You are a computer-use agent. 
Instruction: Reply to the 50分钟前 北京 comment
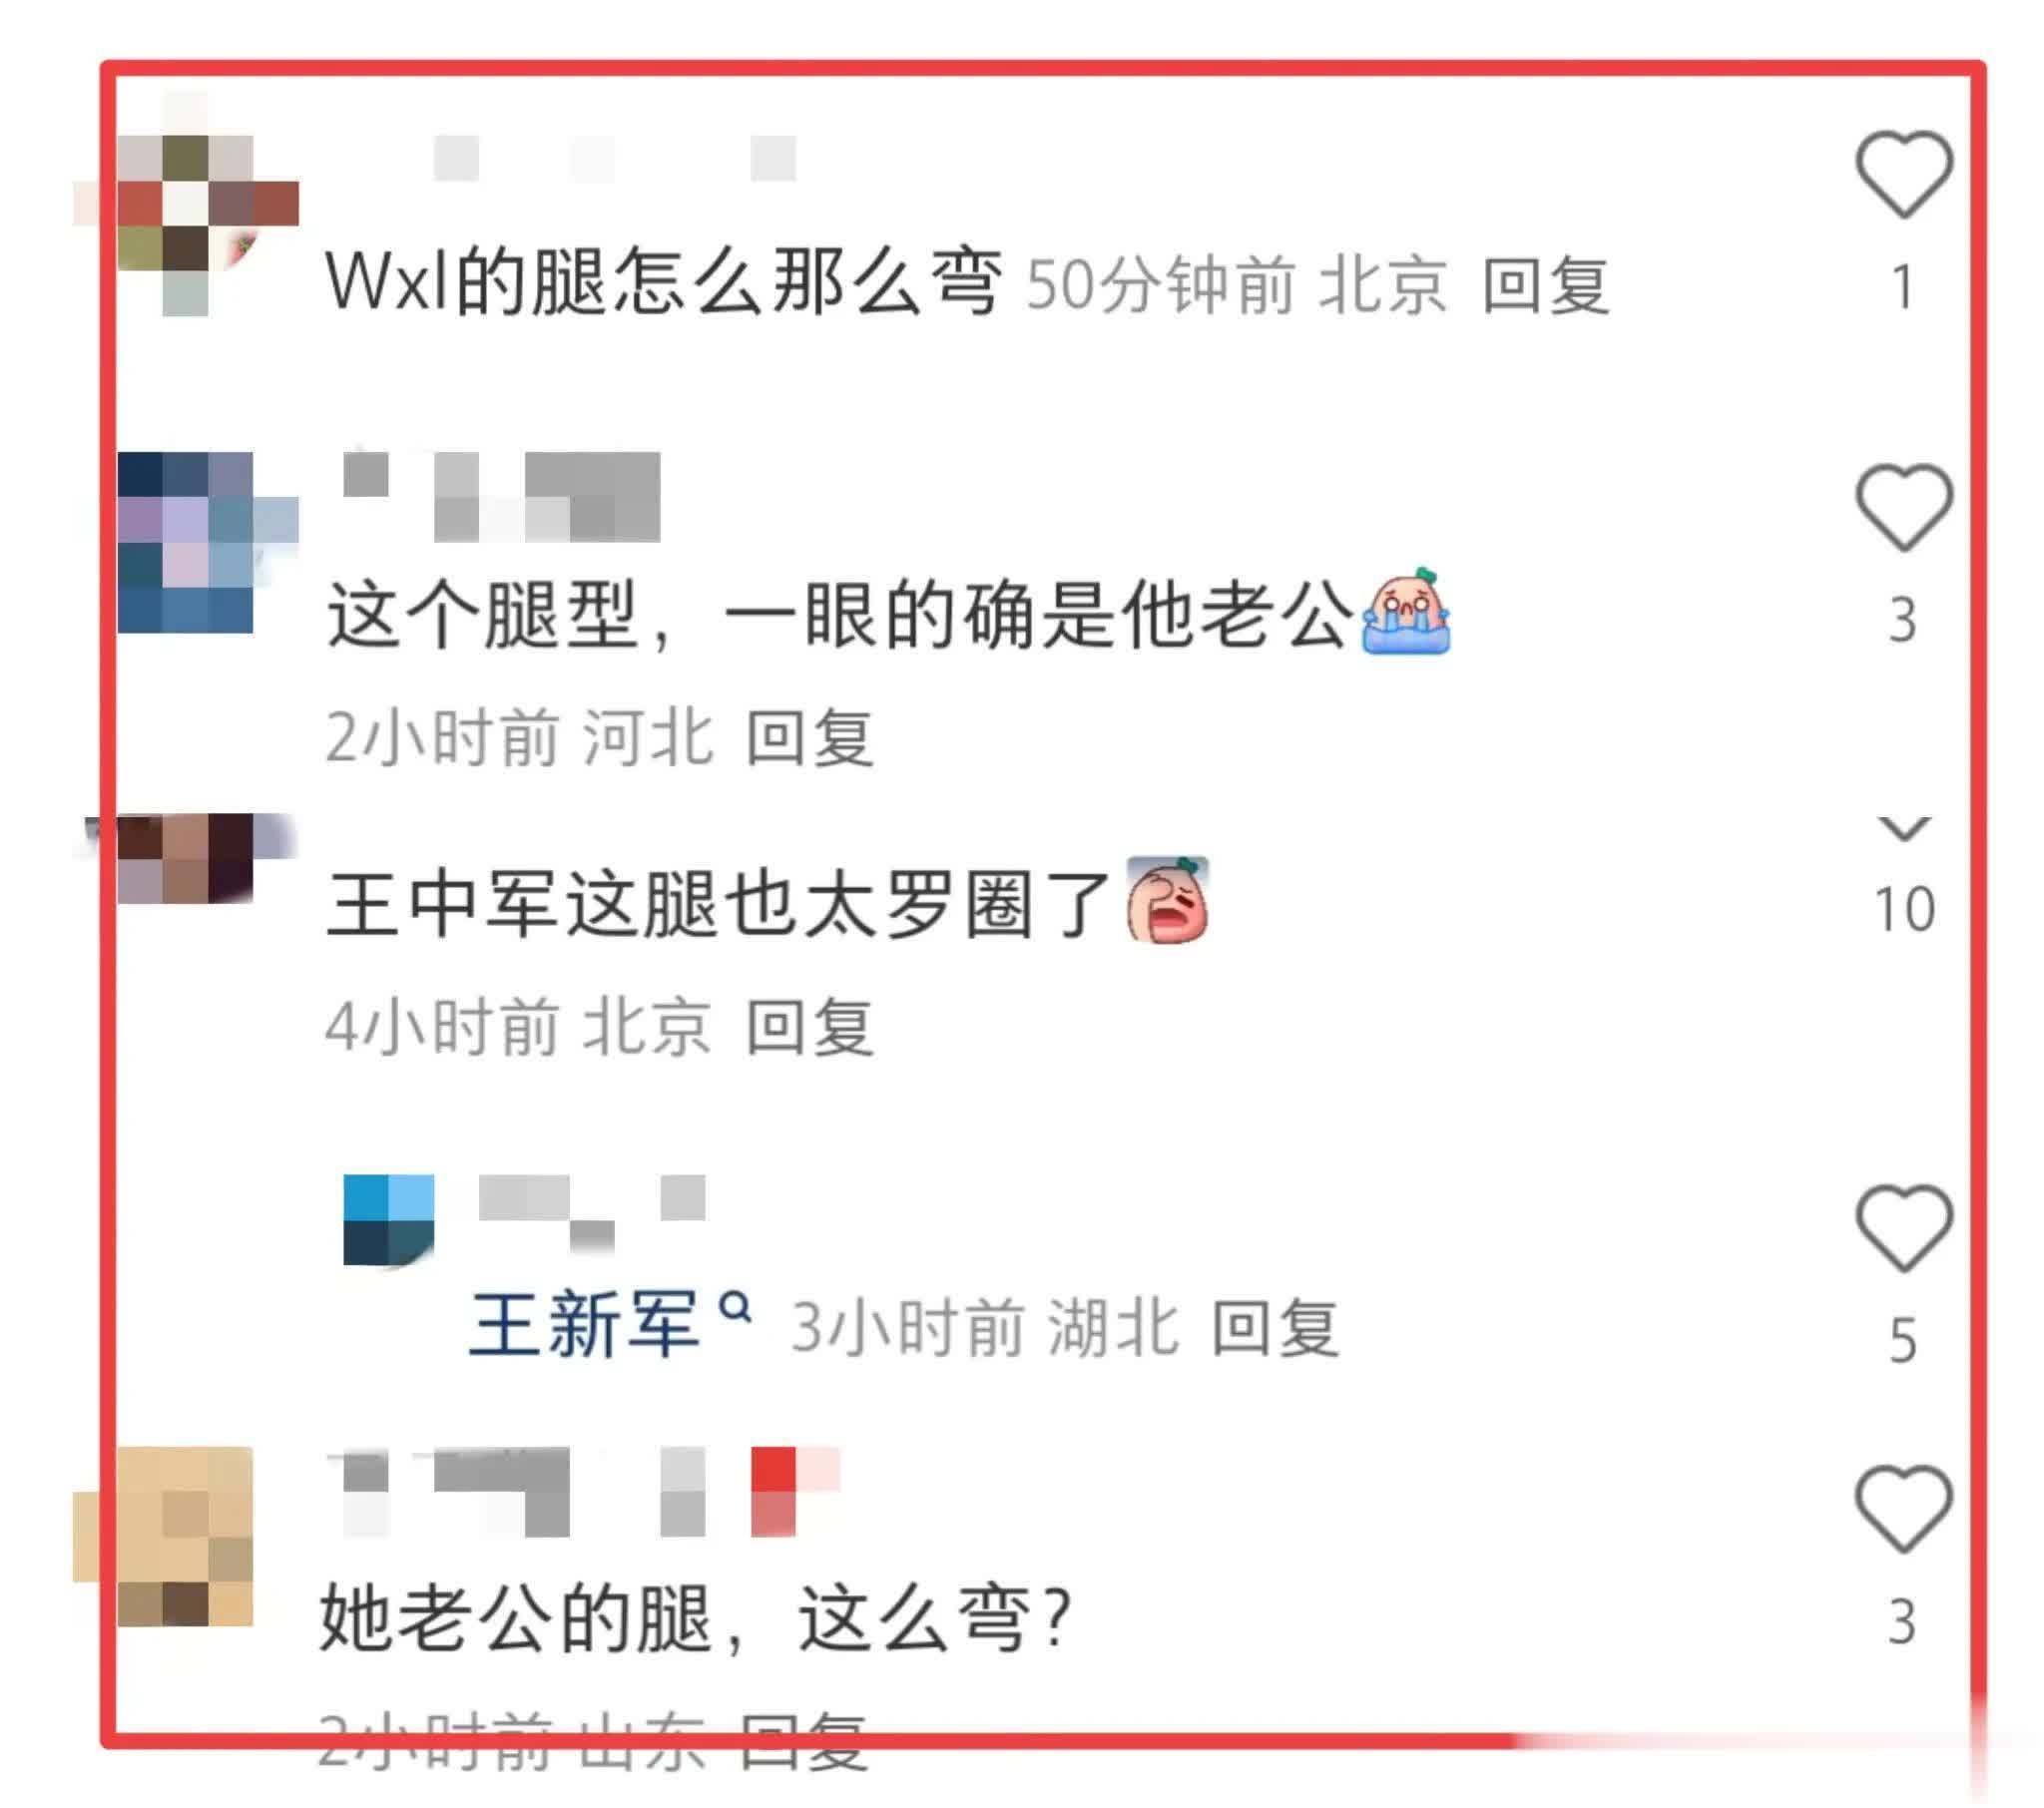coord(1545,285)
